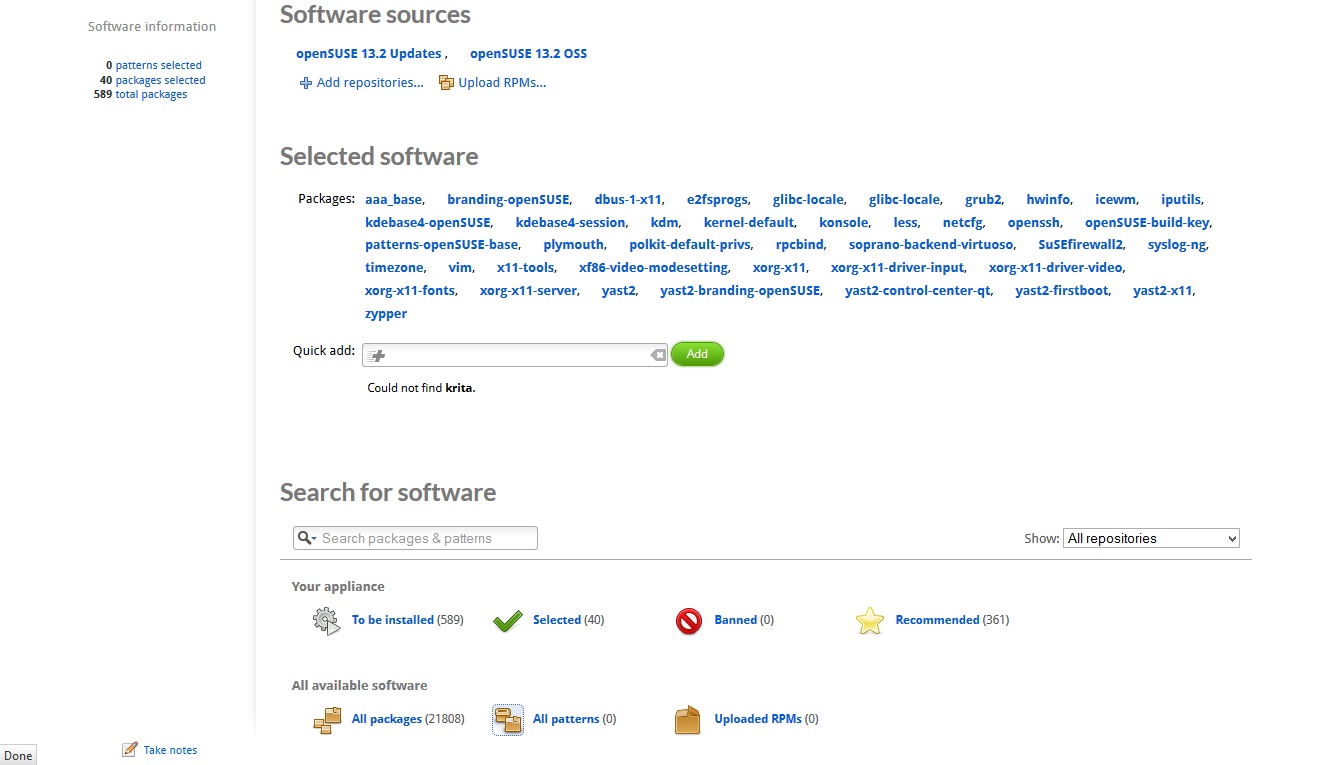Open the openSUSE-build-key package
Viewport: 1338px width, 765px height.
point(1147,223)
